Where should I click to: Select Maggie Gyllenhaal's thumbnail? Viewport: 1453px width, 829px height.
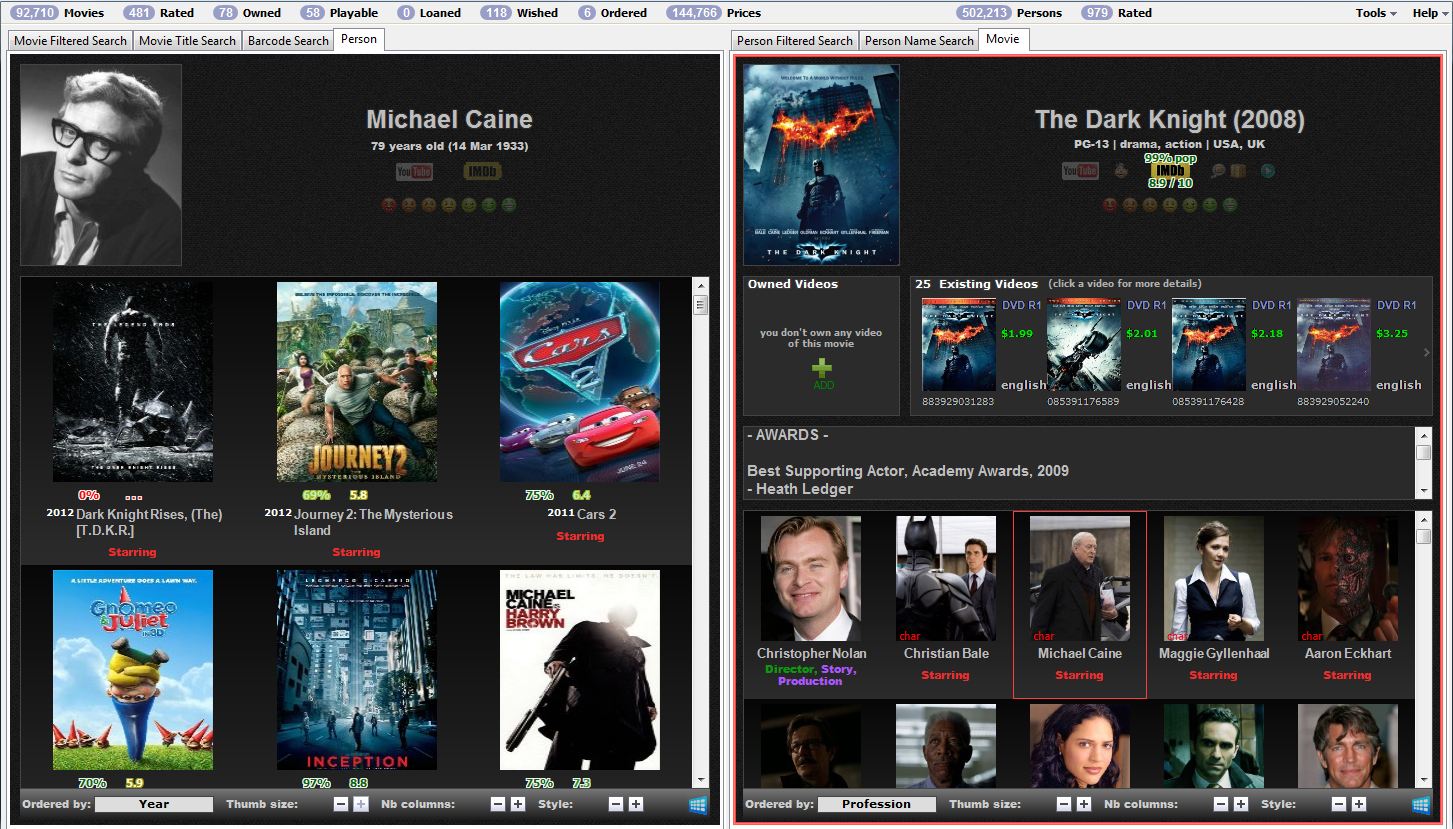(x=1214, y=578)
